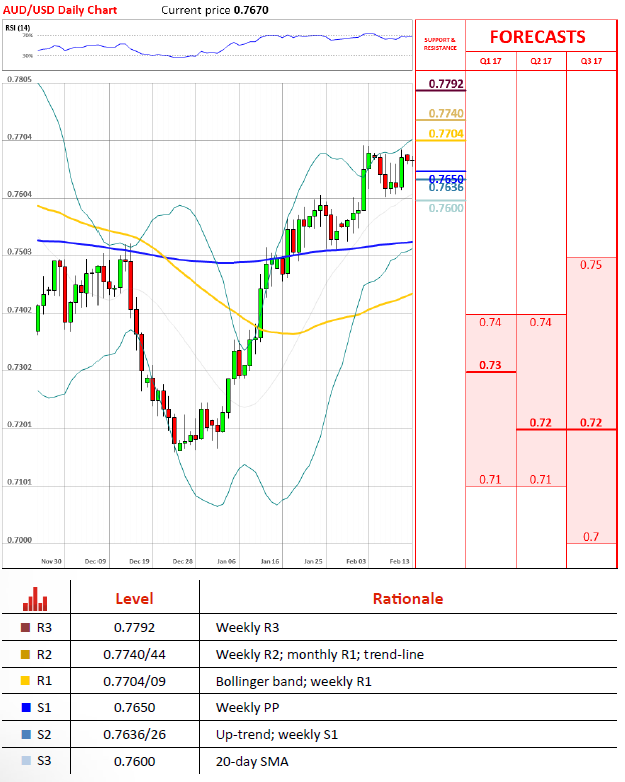Select the Rationale column header

pyautogui.click(x=407, y=598)
